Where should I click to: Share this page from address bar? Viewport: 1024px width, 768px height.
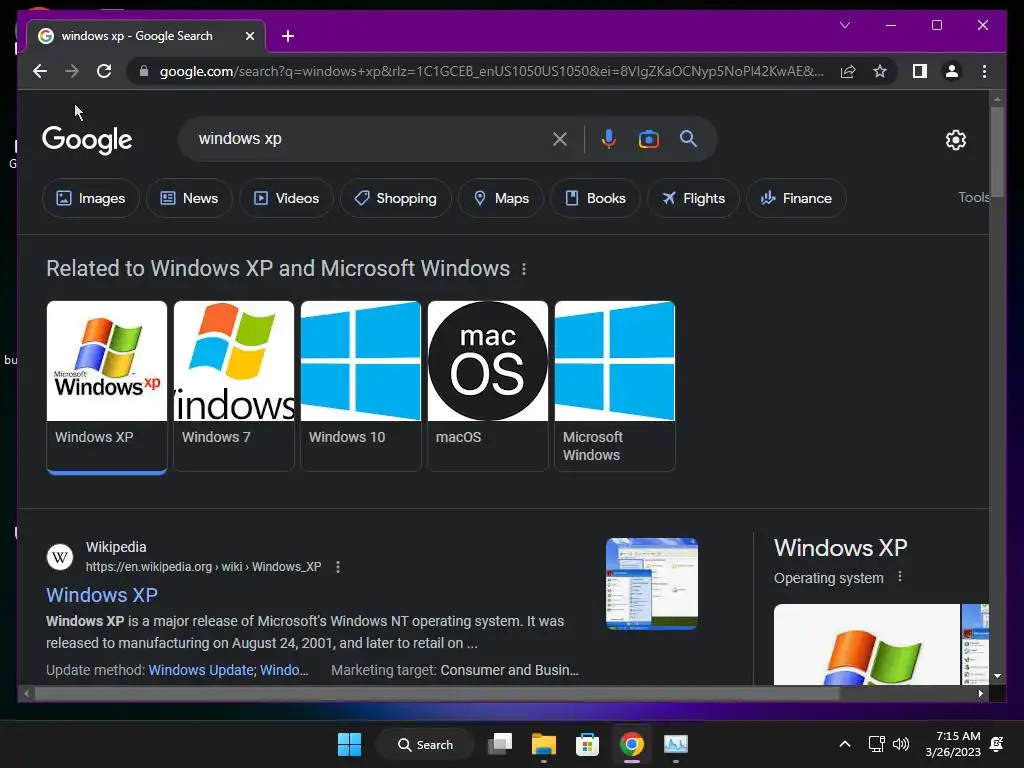[x=848, y=71]
